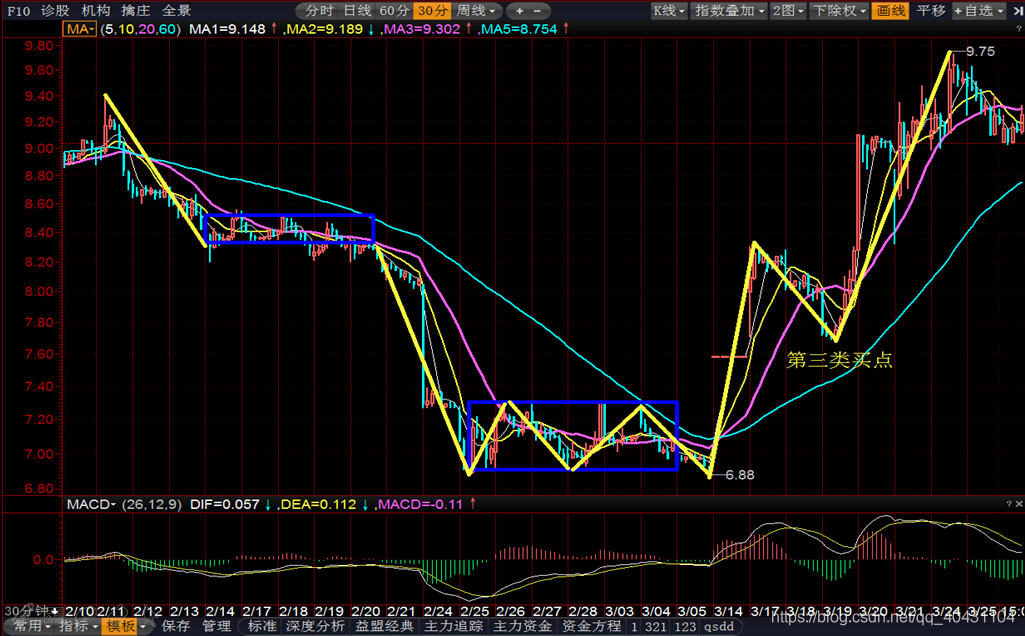This screenshot has height=636, width=1025.
Task: Select the 益盟经典 template tab
Action: click(384, 626)
